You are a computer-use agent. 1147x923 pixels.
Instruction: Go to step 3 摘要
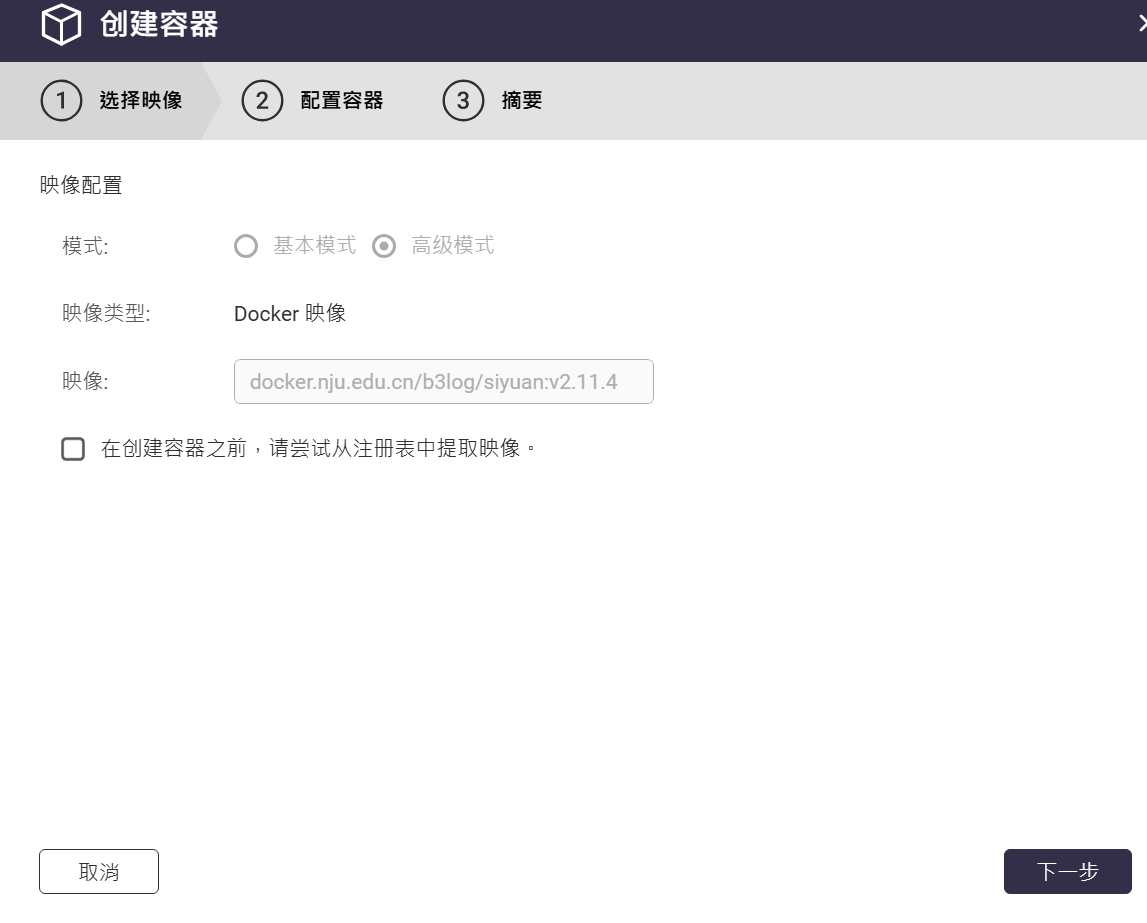[x=492, y=100]
